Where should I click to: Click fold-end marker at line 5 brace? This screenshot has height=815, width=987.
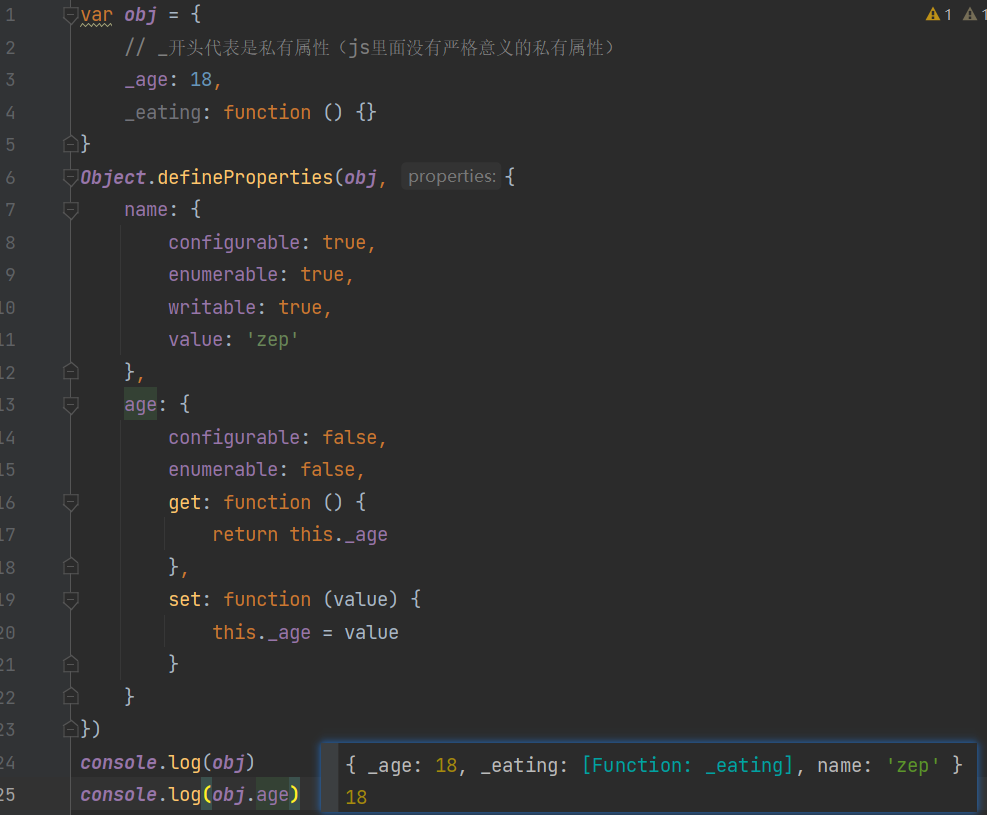(x=70, y=144)
